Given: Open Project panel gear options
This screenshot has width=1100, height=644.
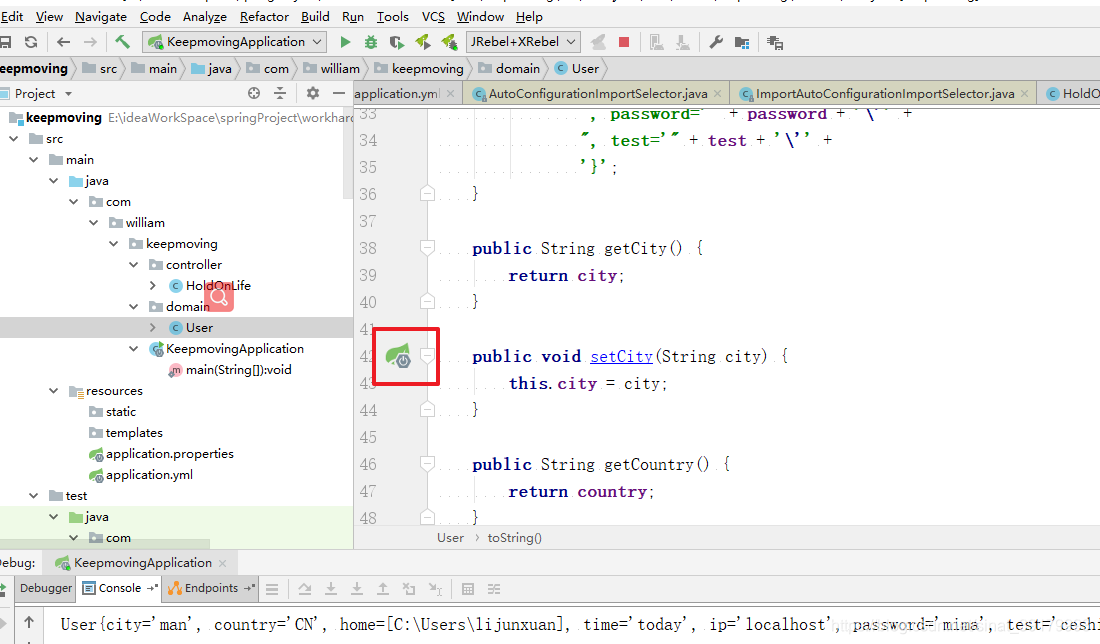Looking at the screenshot, I should (313, 93).
